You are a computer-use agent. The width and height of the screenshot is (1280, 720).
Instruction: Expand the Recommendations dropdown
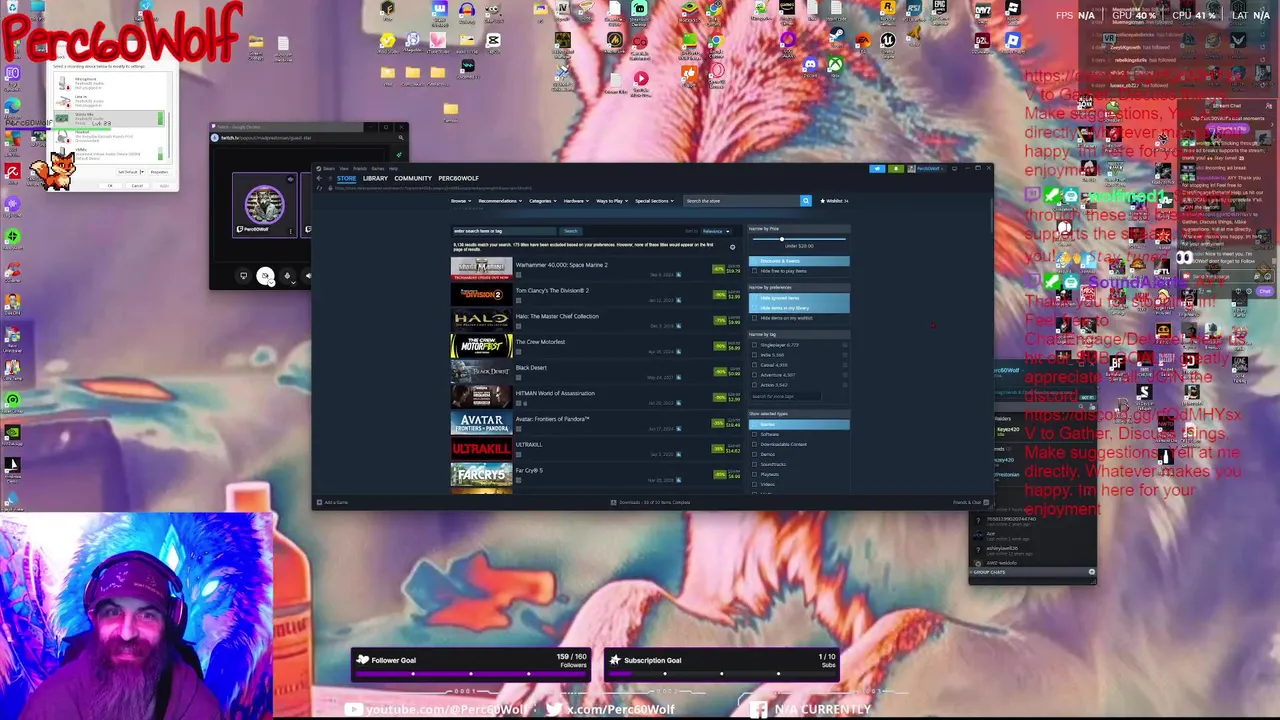coord(500,201)
